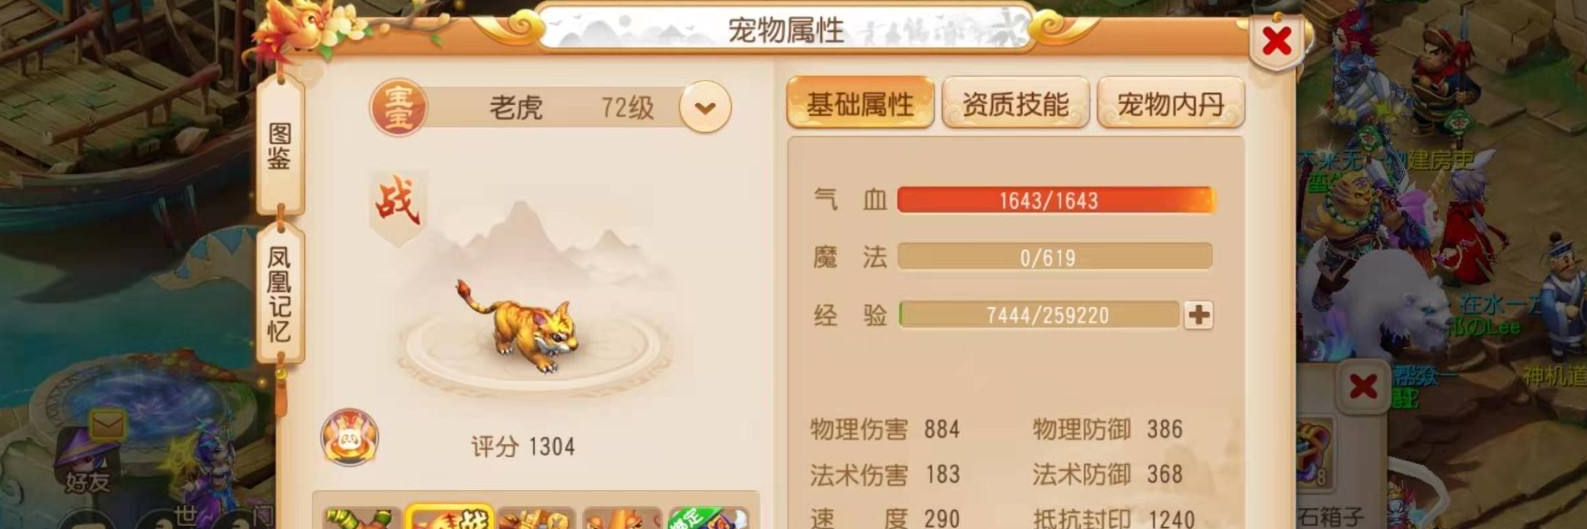Switch to the 基础属性 tab
Viewport: 1587px width, 529px height.
pyautogui.click(x=860, y=104)
